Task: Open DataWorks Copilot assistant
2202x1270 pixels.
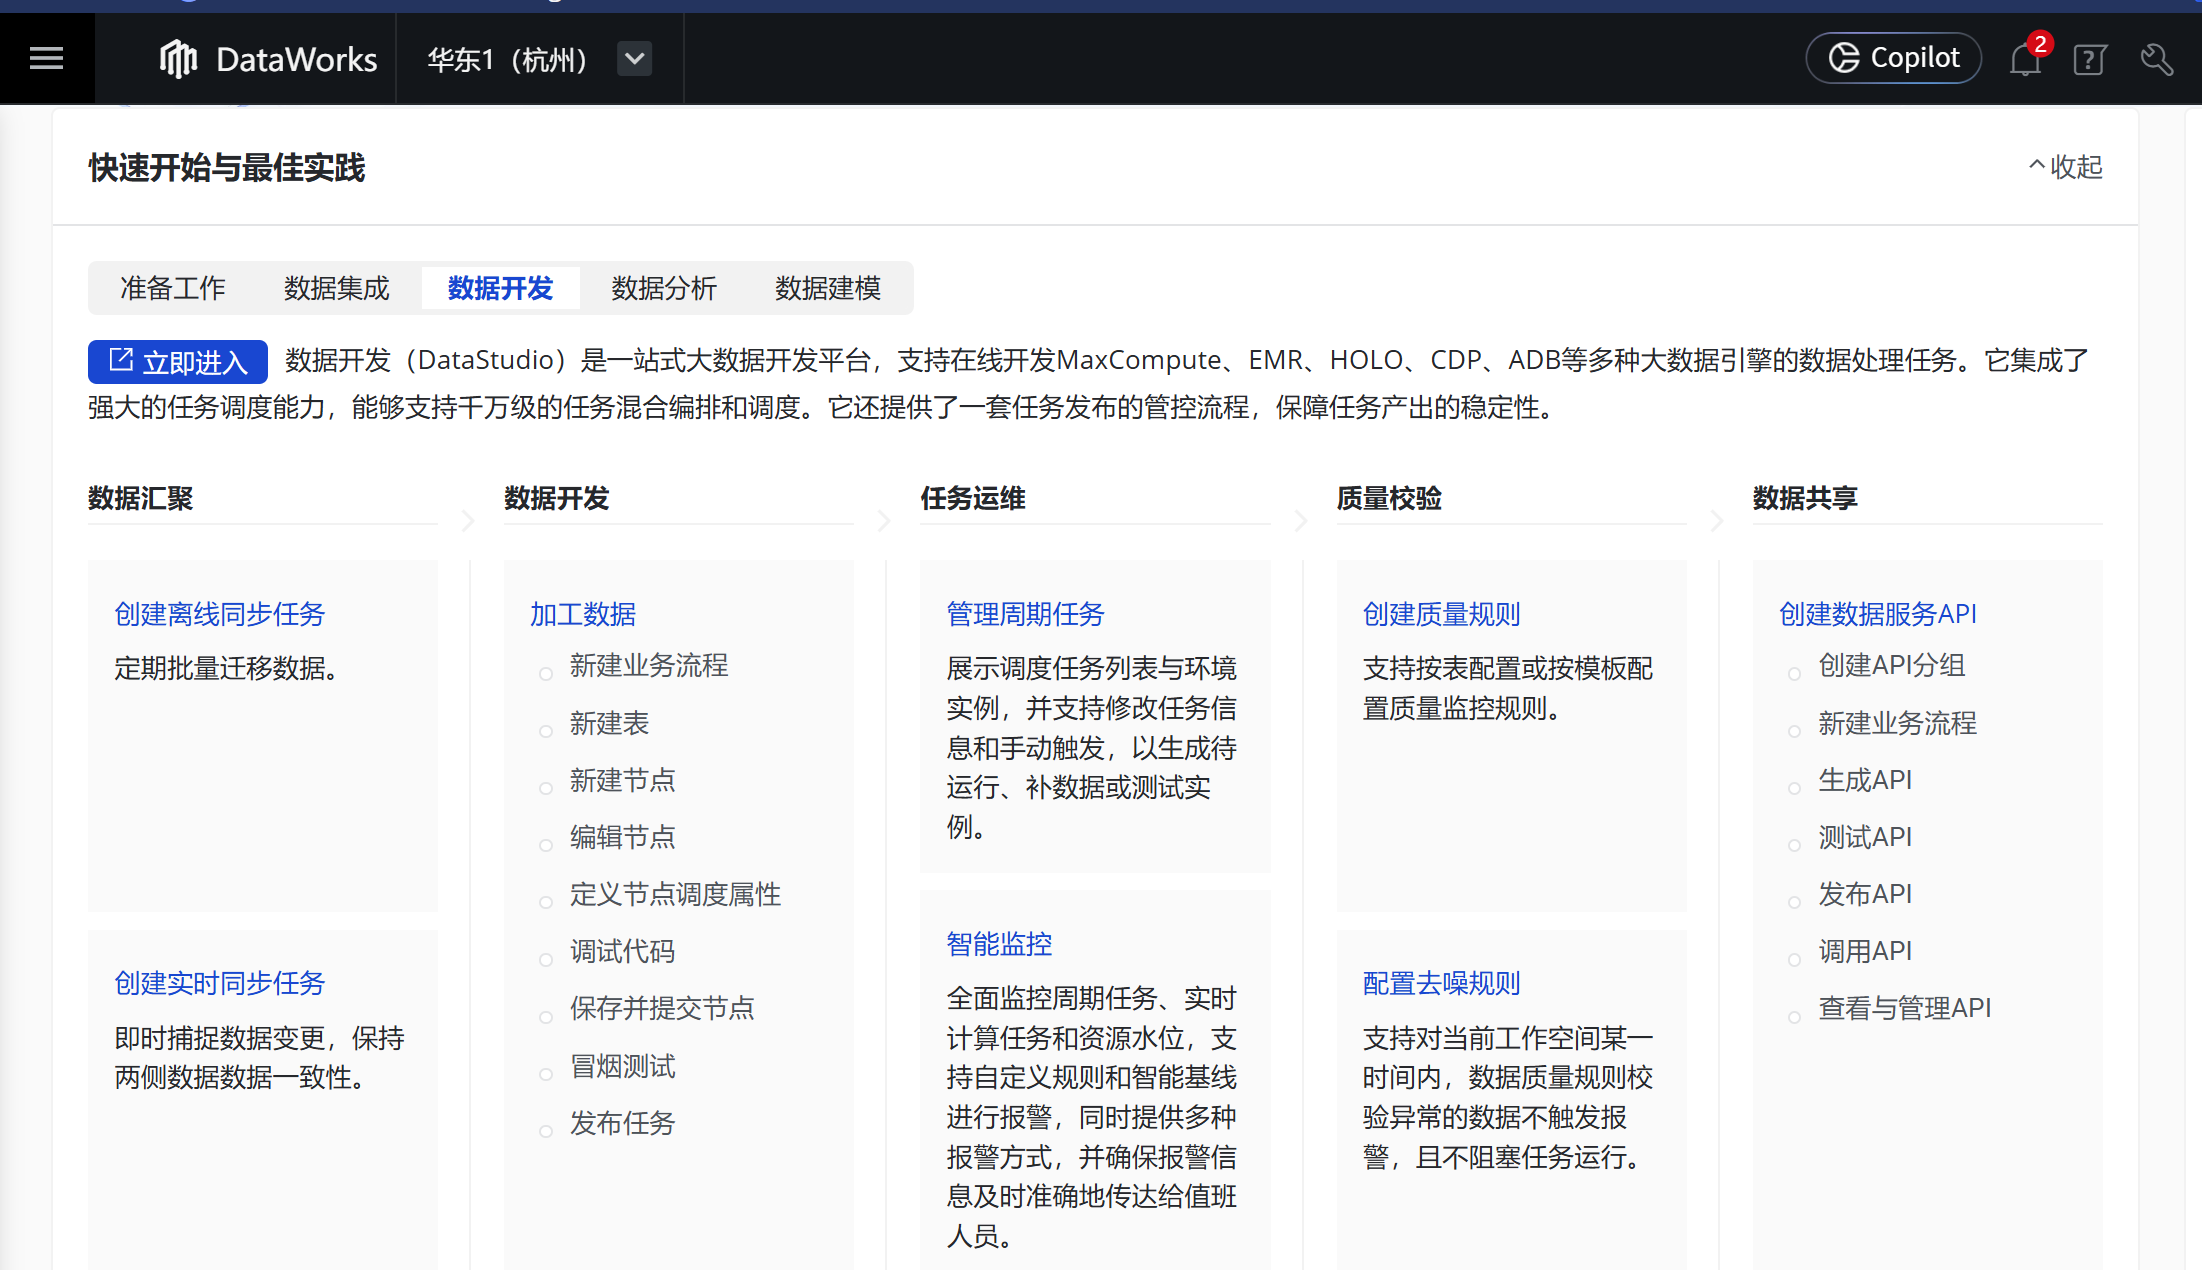Action: pyautogui.click(x=1893, y=57)
